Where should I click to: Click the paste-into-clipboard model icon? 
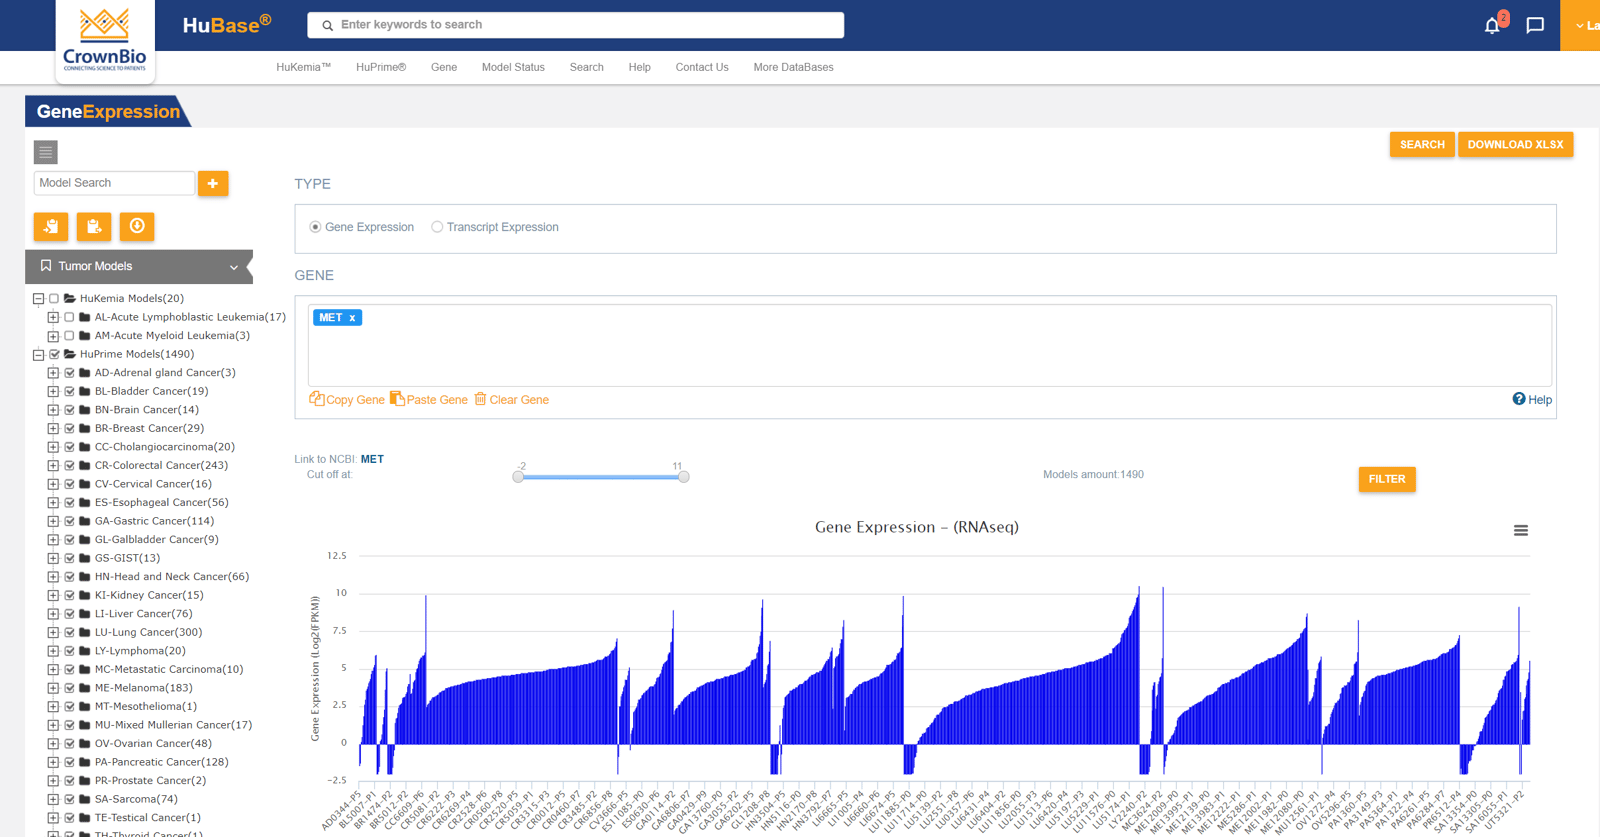[x=94, y=227]
